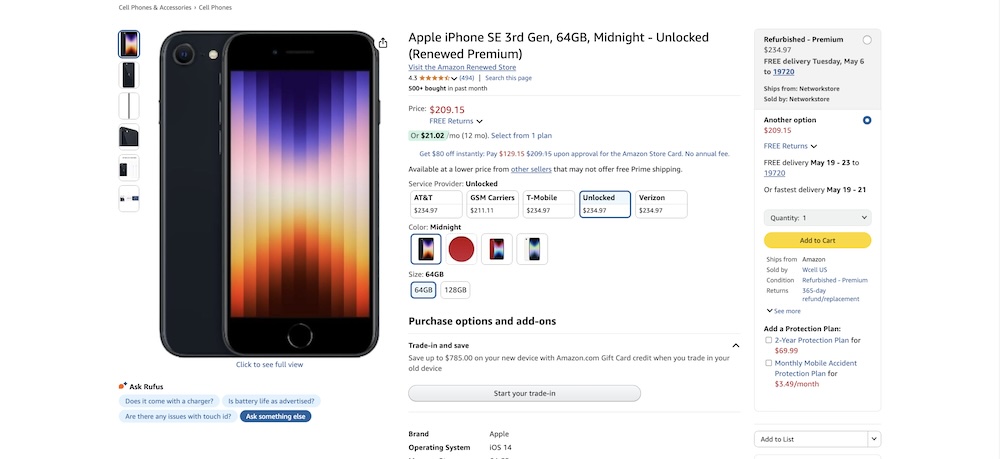Click the Rufus icon beside Ask Rufus
The height and width of the screenshot is (459, 1000).
122,386
